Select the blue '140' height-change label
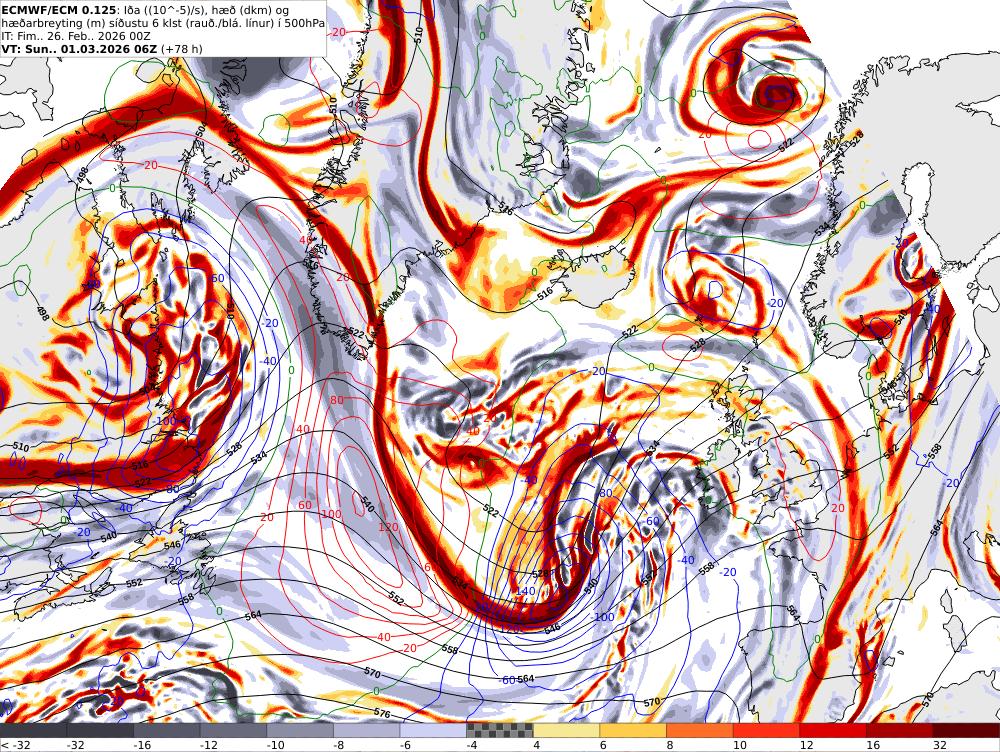 pyautogui.click(x=526, y=591)
